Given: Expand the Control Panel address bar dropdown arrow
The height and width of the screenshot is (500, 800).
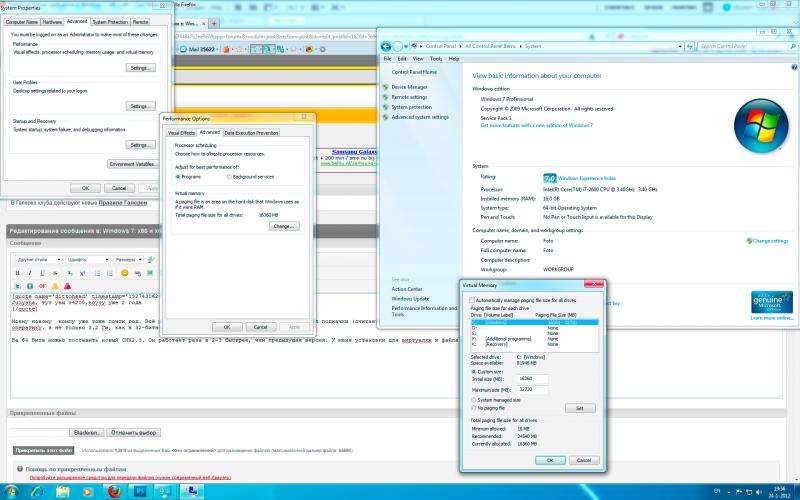Looking at the screenshot, I should (x=680, y=46).
